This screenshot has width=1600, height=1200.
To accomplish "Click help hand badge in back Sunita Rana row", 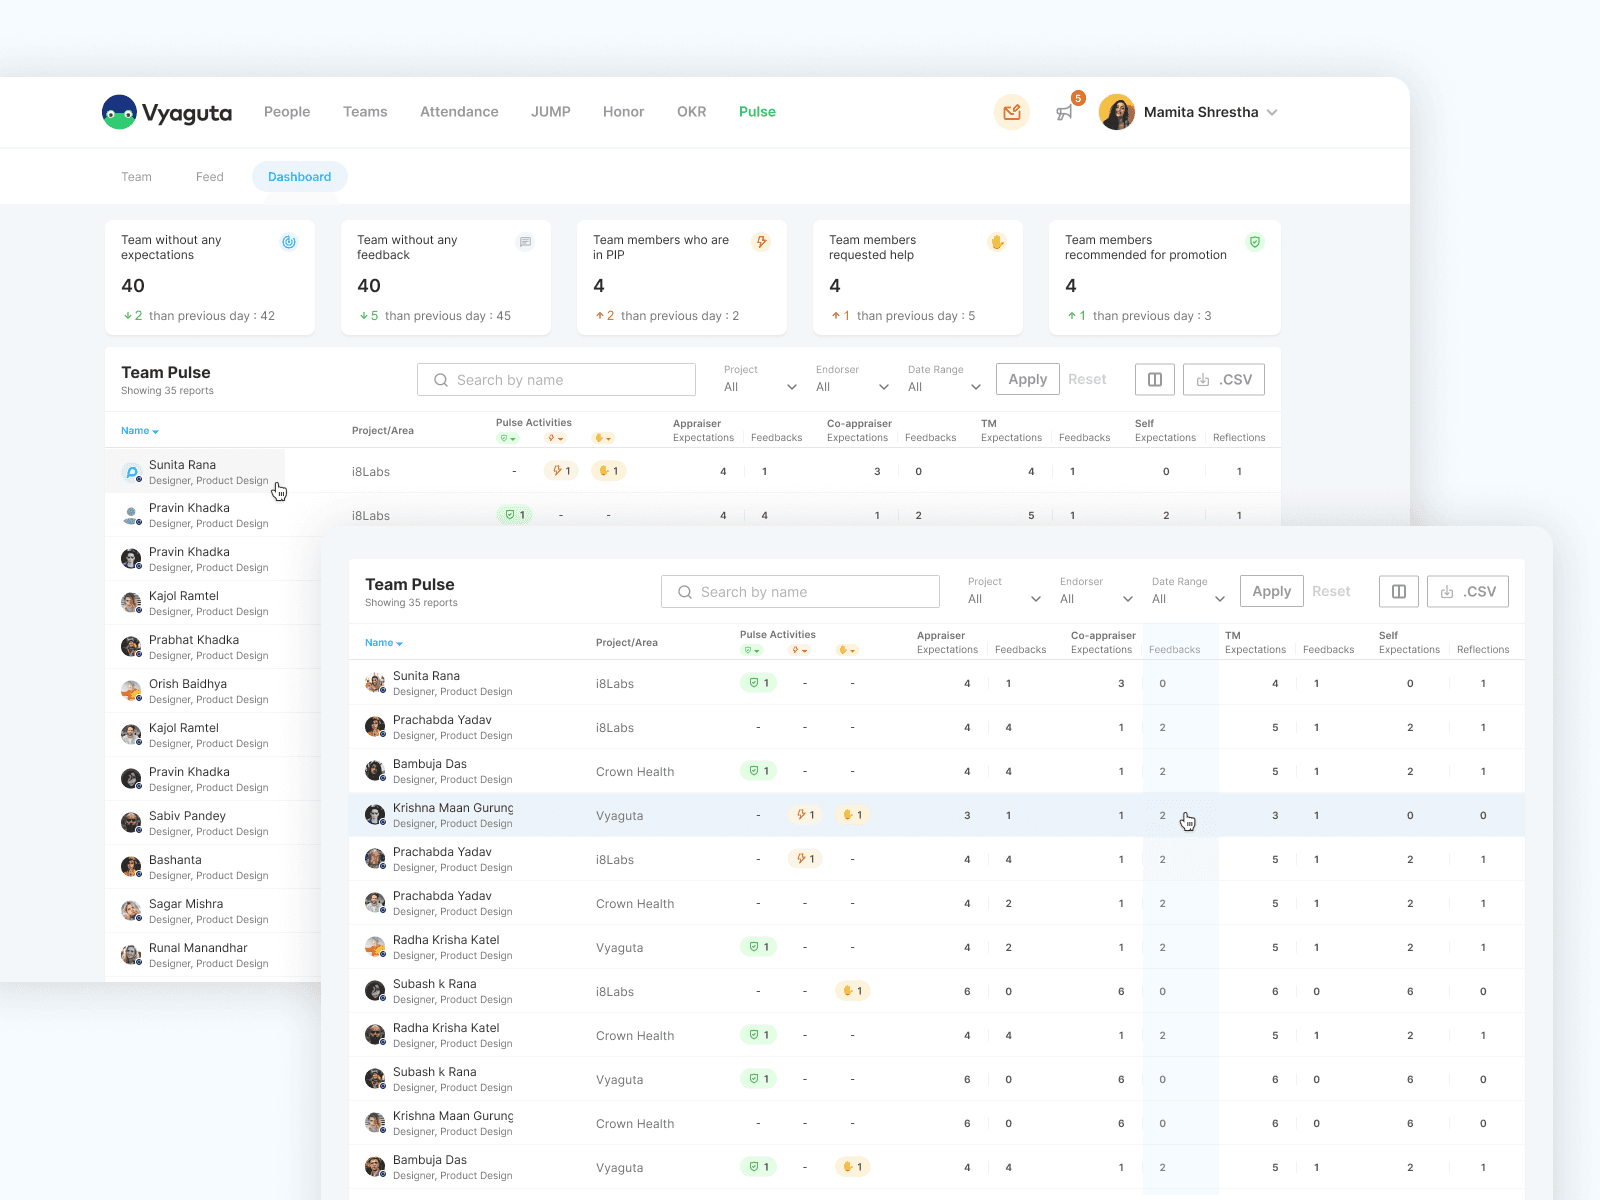I will coord(608,471).
